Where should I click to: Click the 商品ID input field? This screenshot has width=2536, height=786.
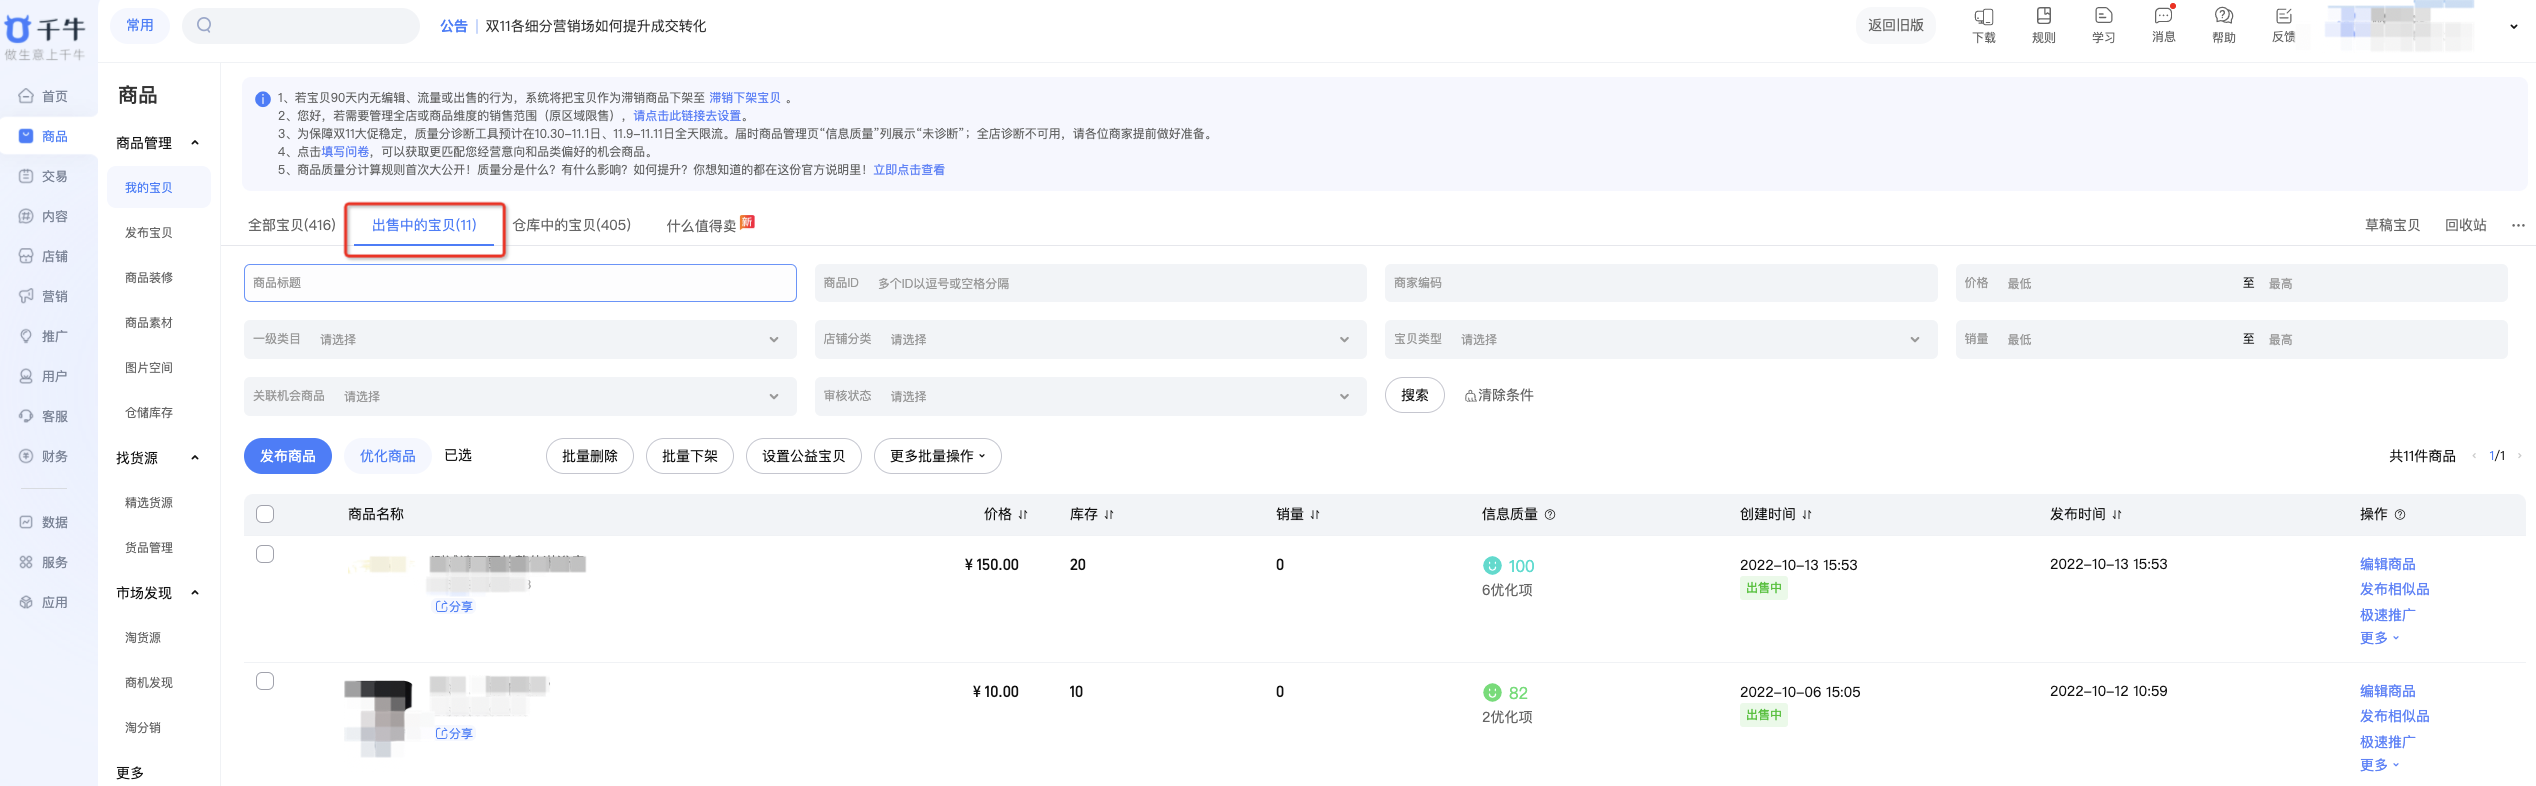1090,283
